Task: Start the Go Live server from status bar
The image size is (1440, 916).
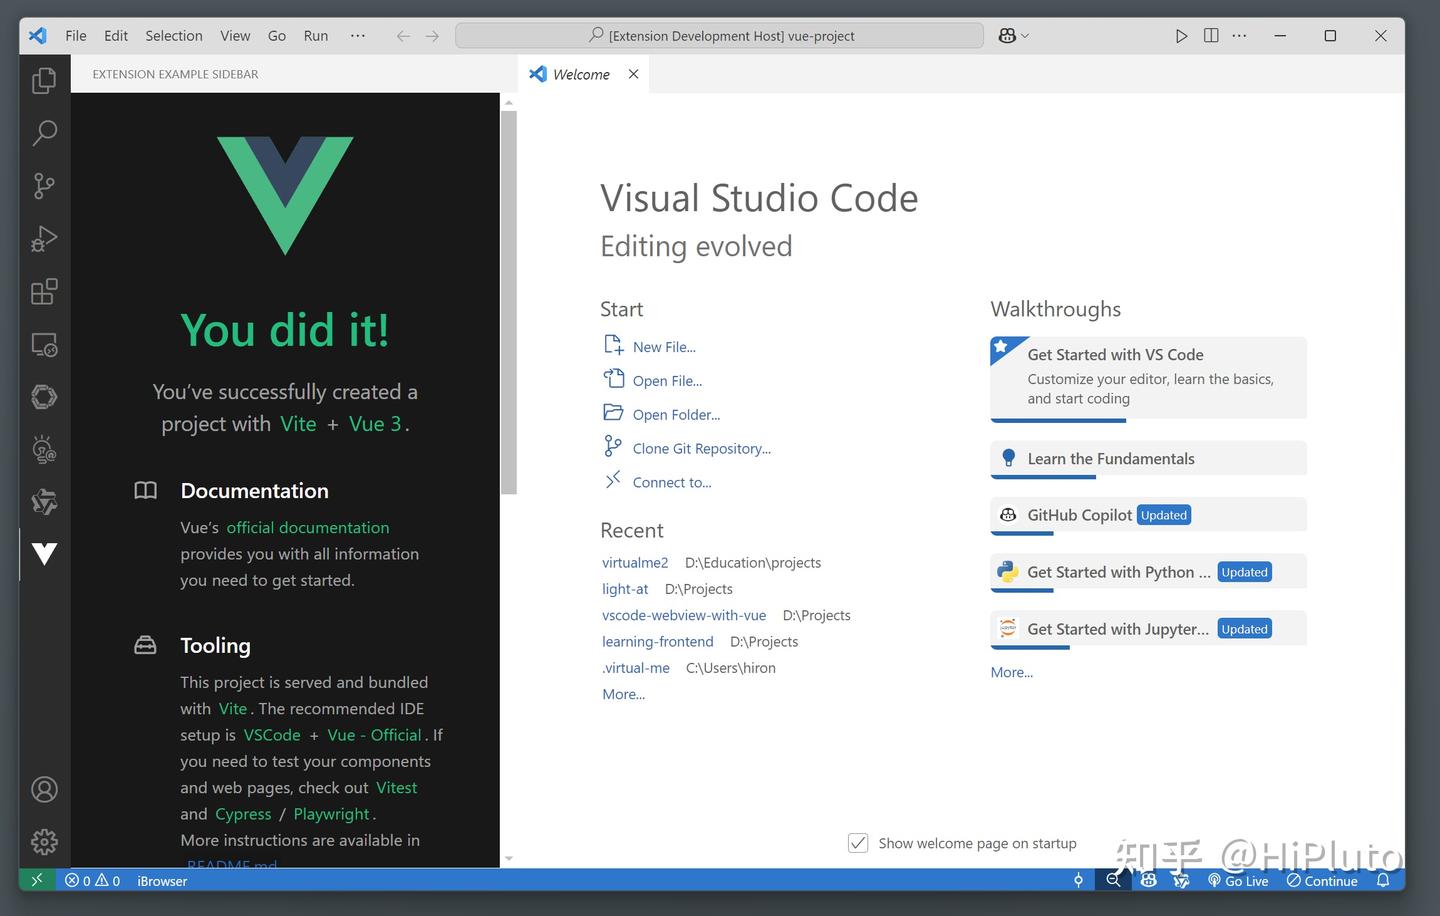Action: pyautogui.click(x=1240, y=880)
